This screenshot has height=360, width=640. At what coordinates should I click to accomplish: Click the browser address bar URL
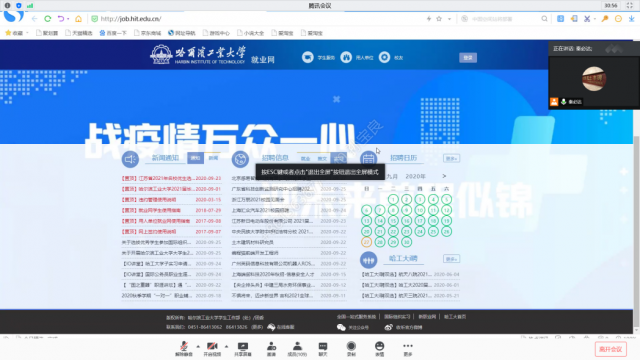[x=131, y=19]
